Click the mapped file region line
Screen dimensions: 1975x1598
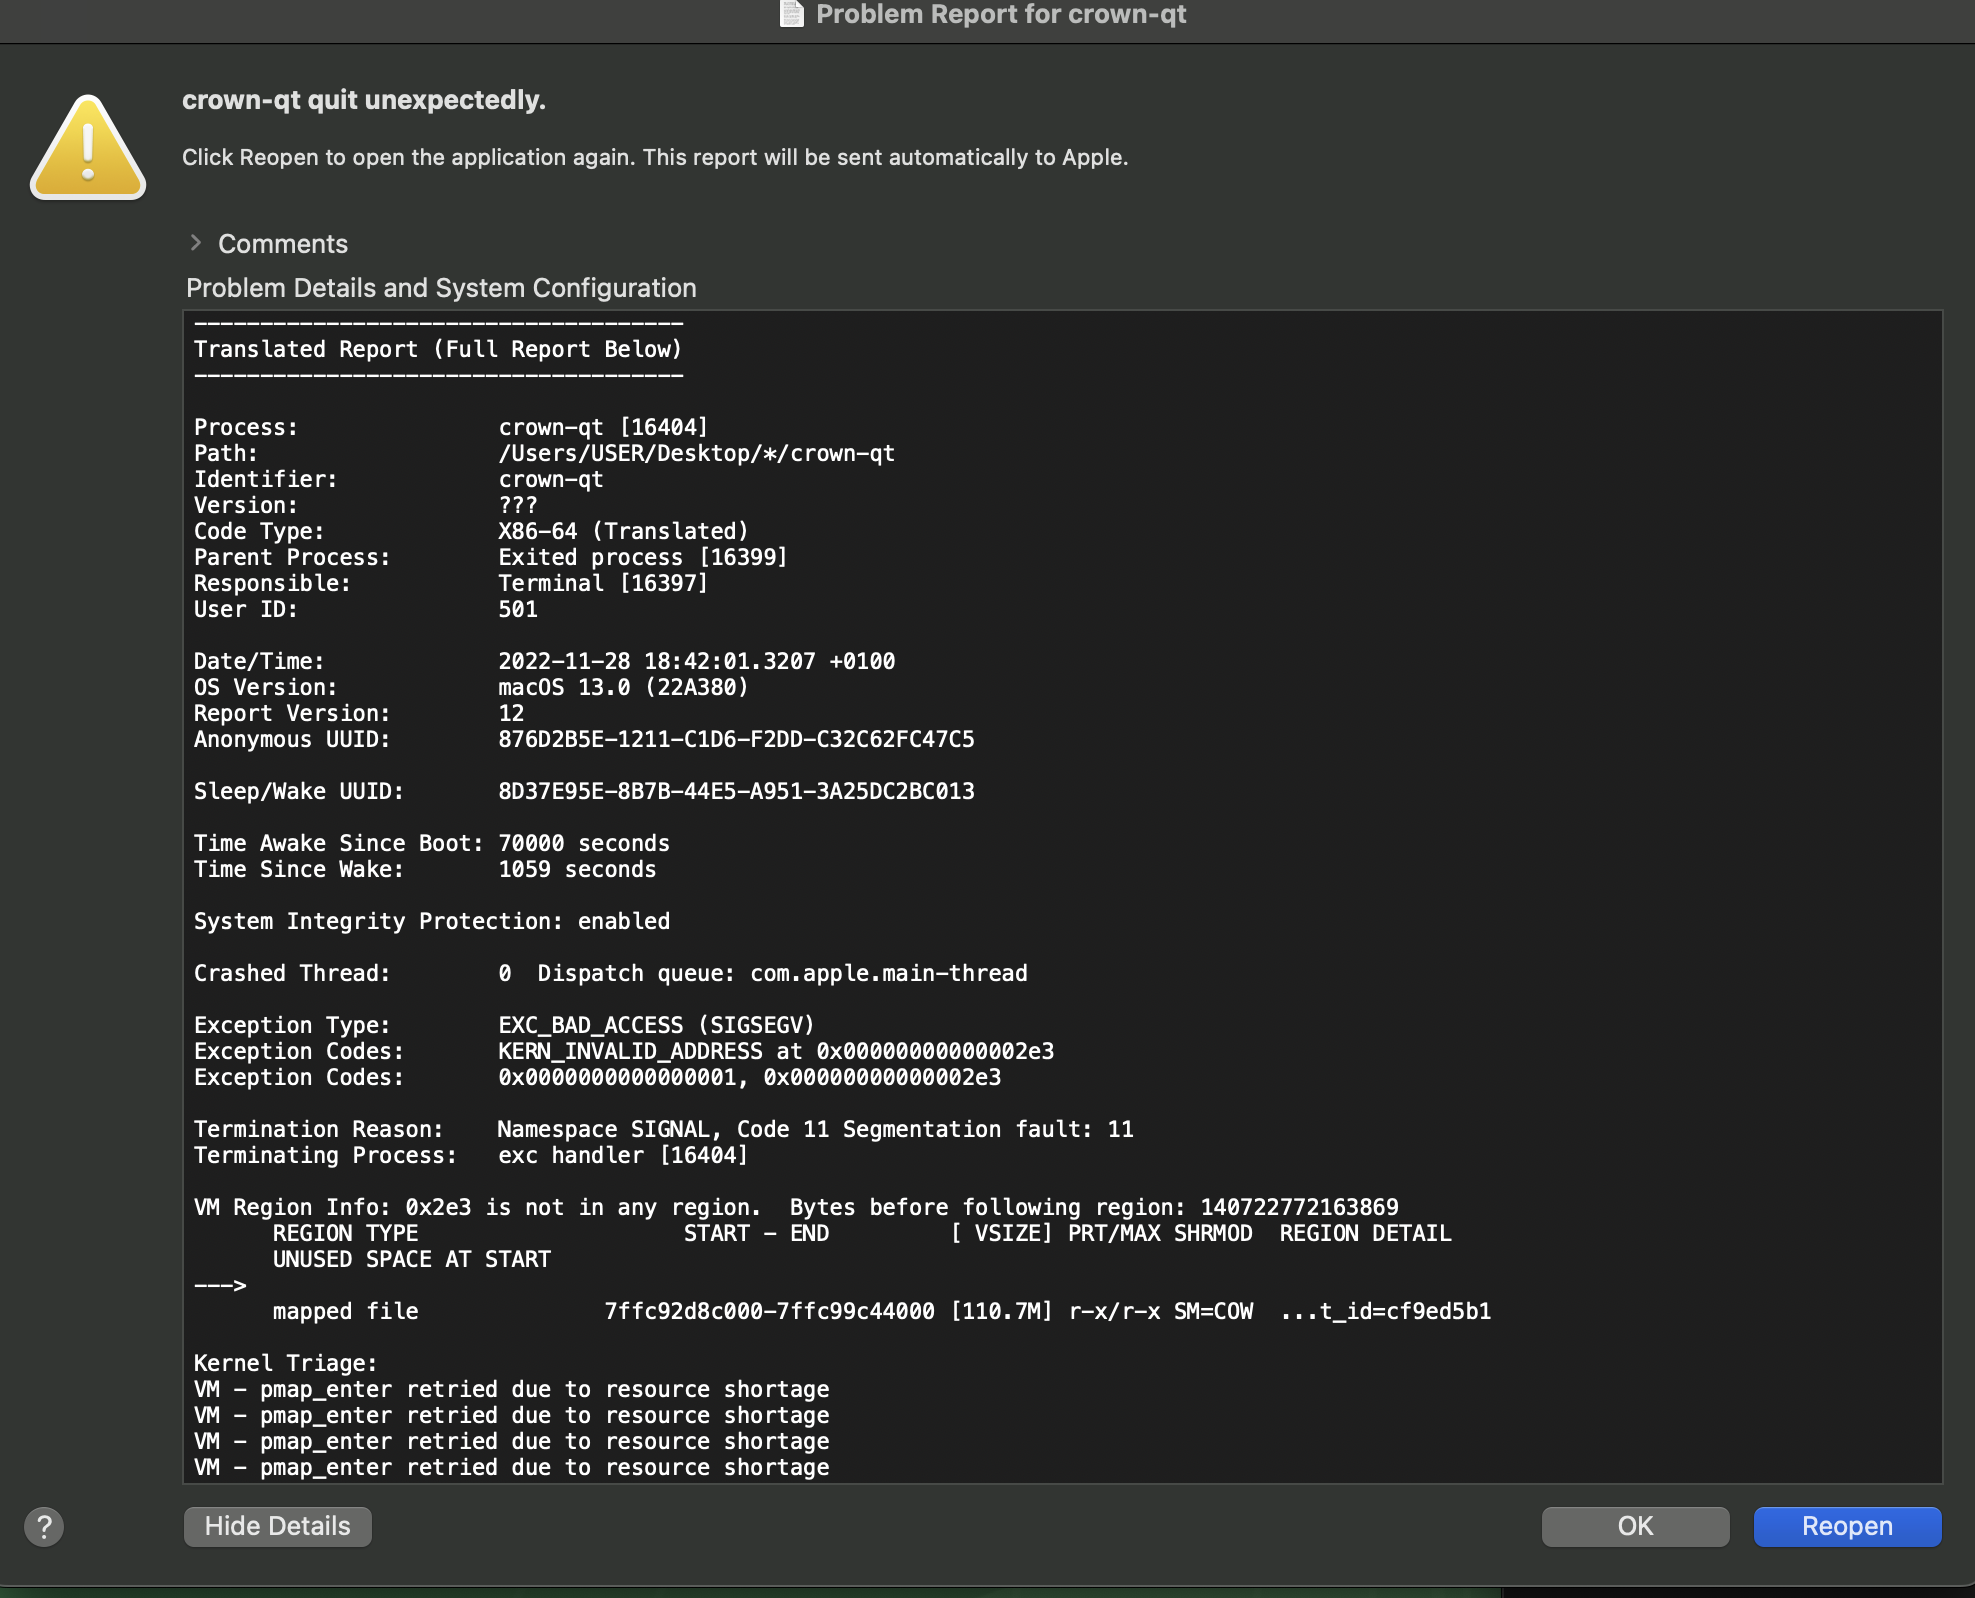tap(880, 1311)
